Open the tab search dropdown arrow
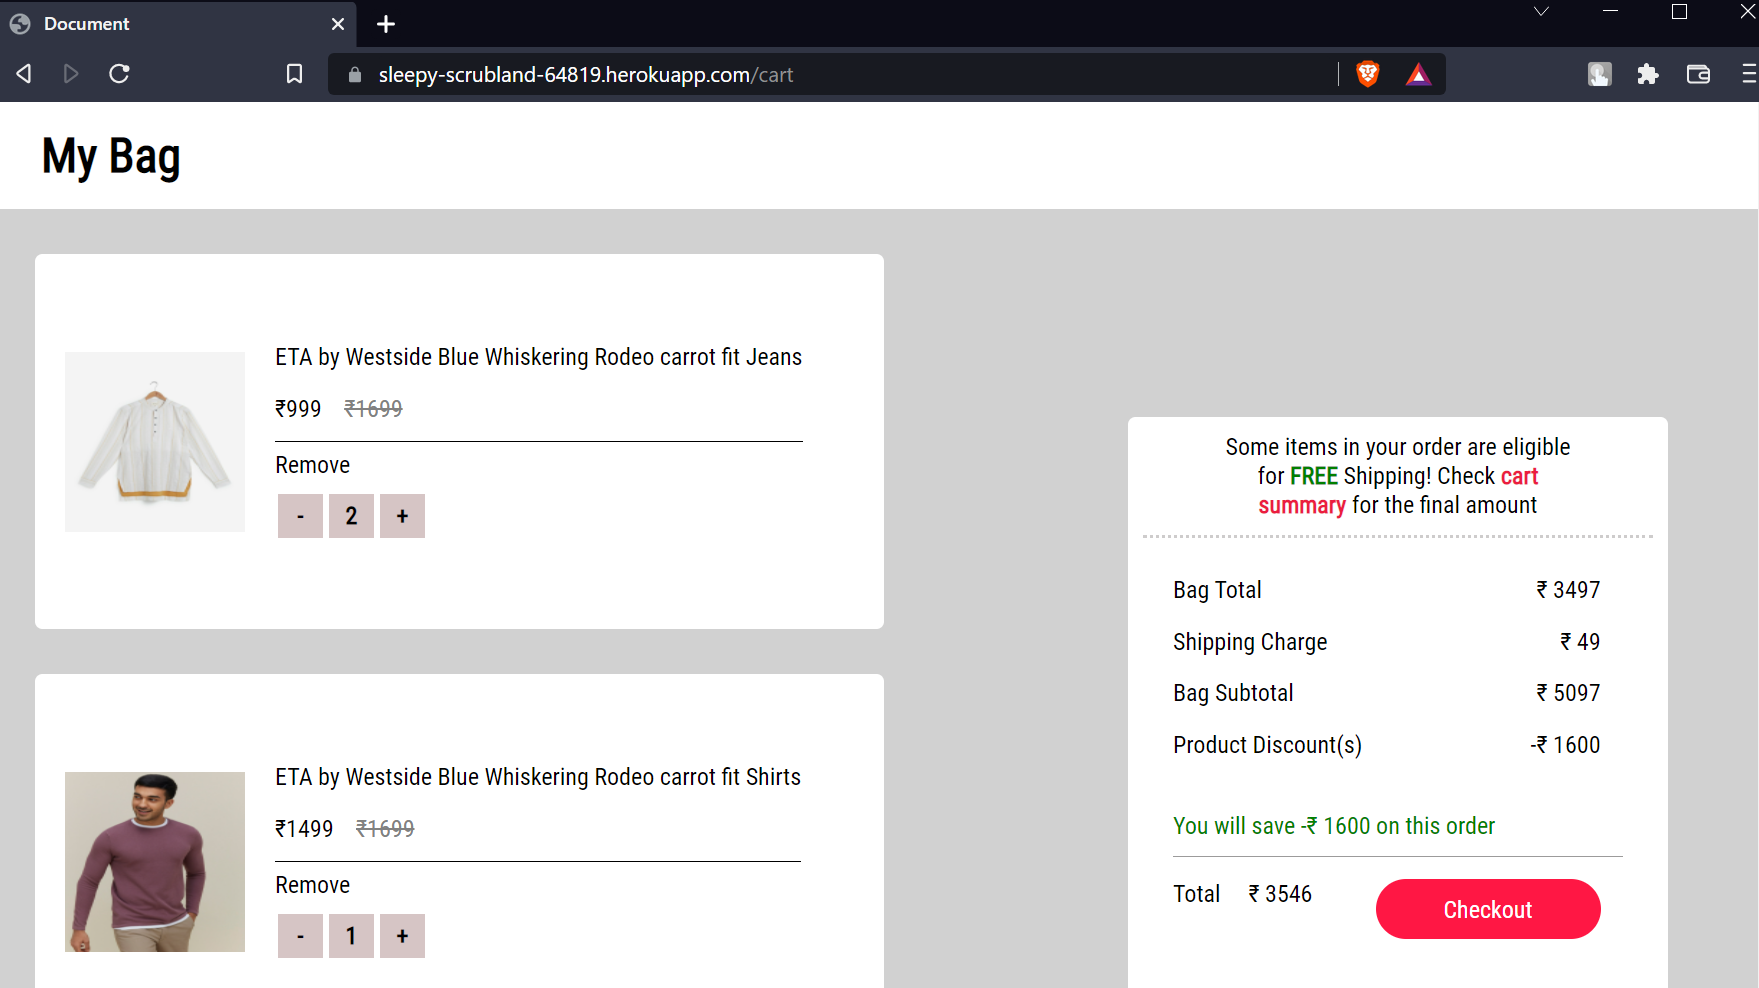 pos(1541,12)
